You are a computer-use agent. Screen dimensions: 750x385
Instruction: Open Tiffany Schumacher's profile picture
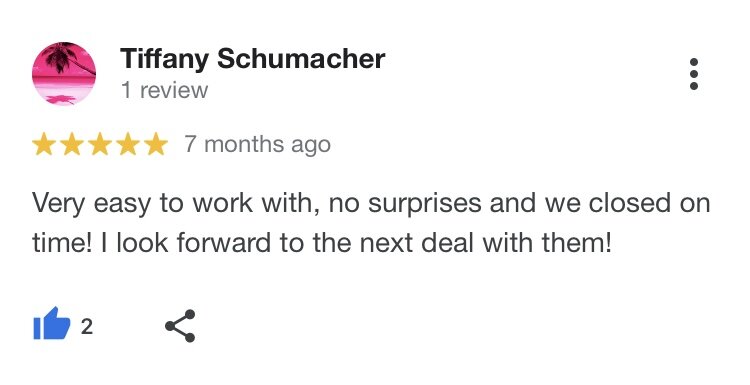pos(64,73)
